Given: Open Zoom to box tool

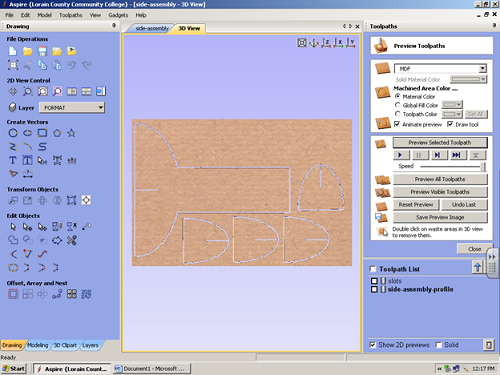Looking at the screenshot, I should (x=27, y=91).
